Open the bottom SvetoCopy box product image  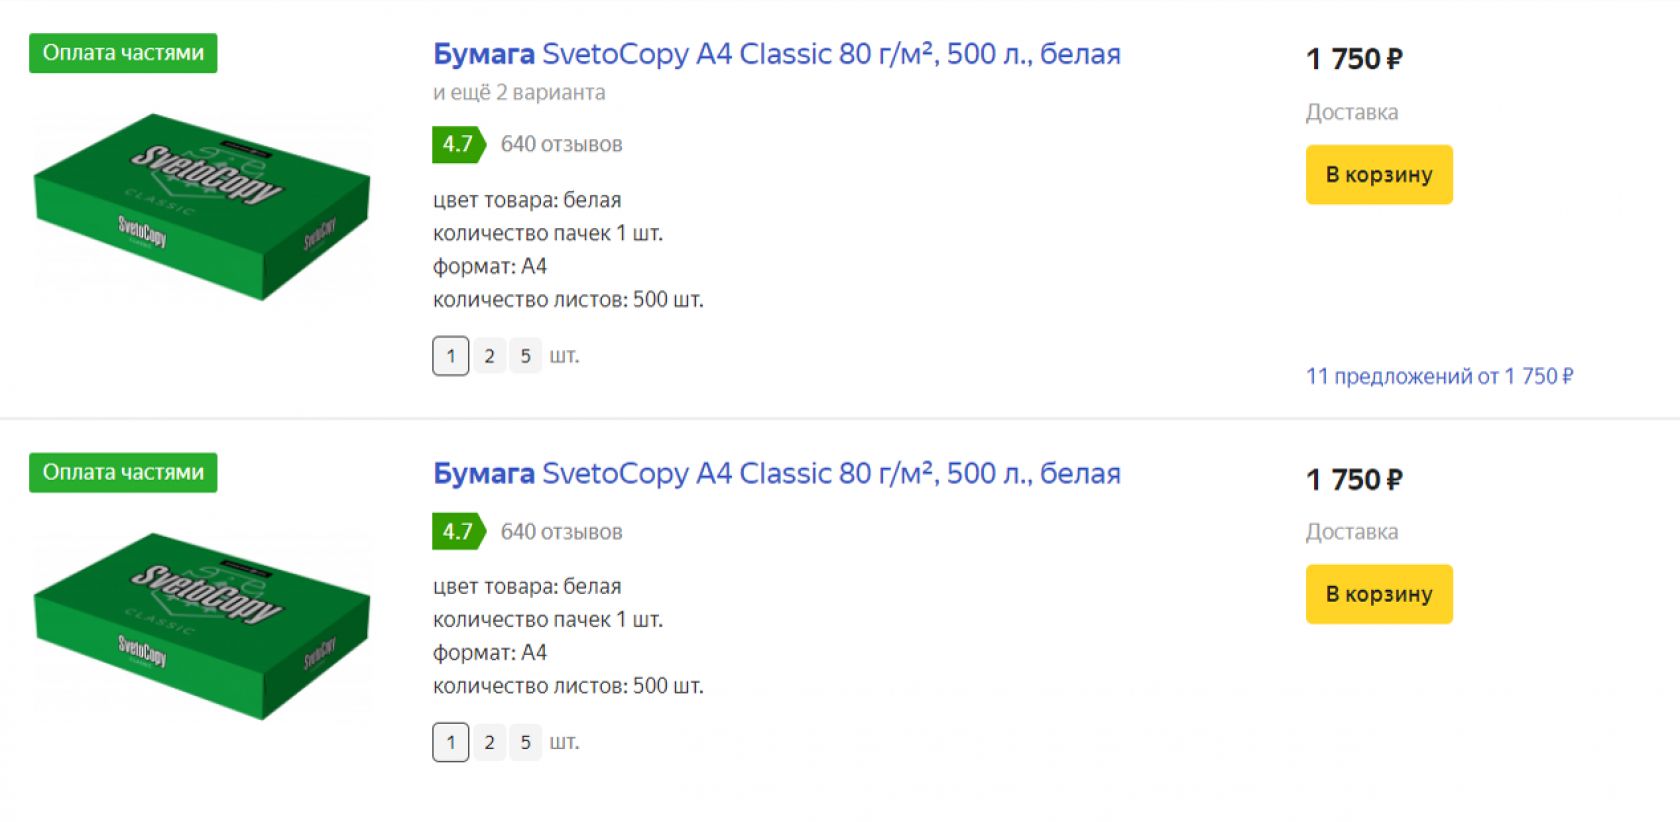pos(202,626)
